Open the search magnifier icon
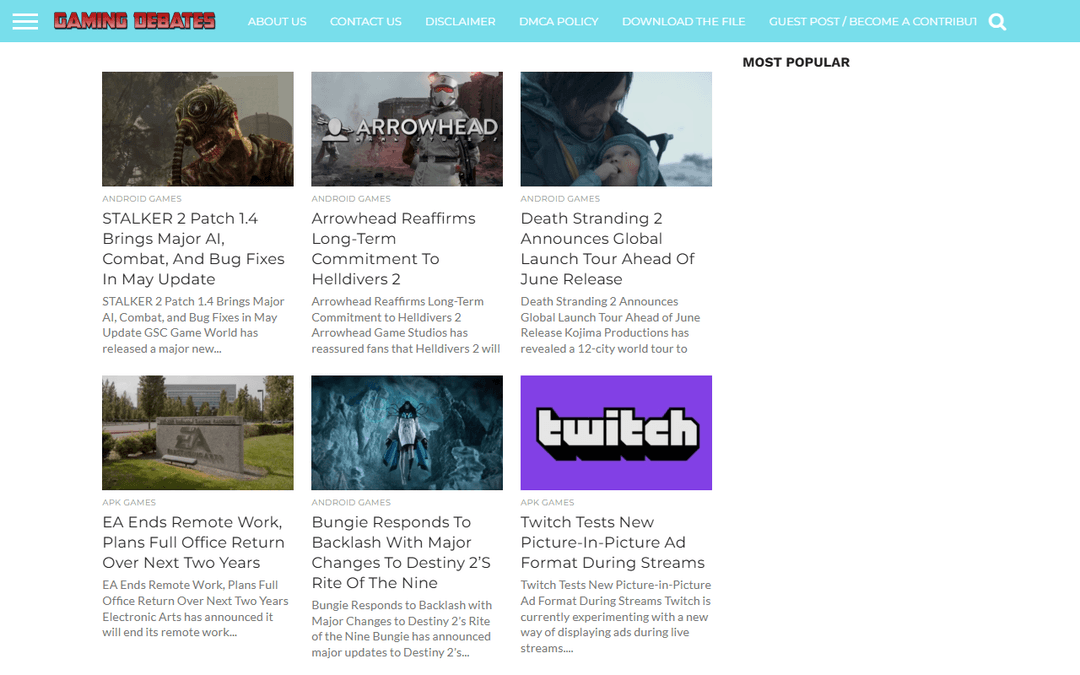Screen dimensions: 1080x675 pos(997,22)
